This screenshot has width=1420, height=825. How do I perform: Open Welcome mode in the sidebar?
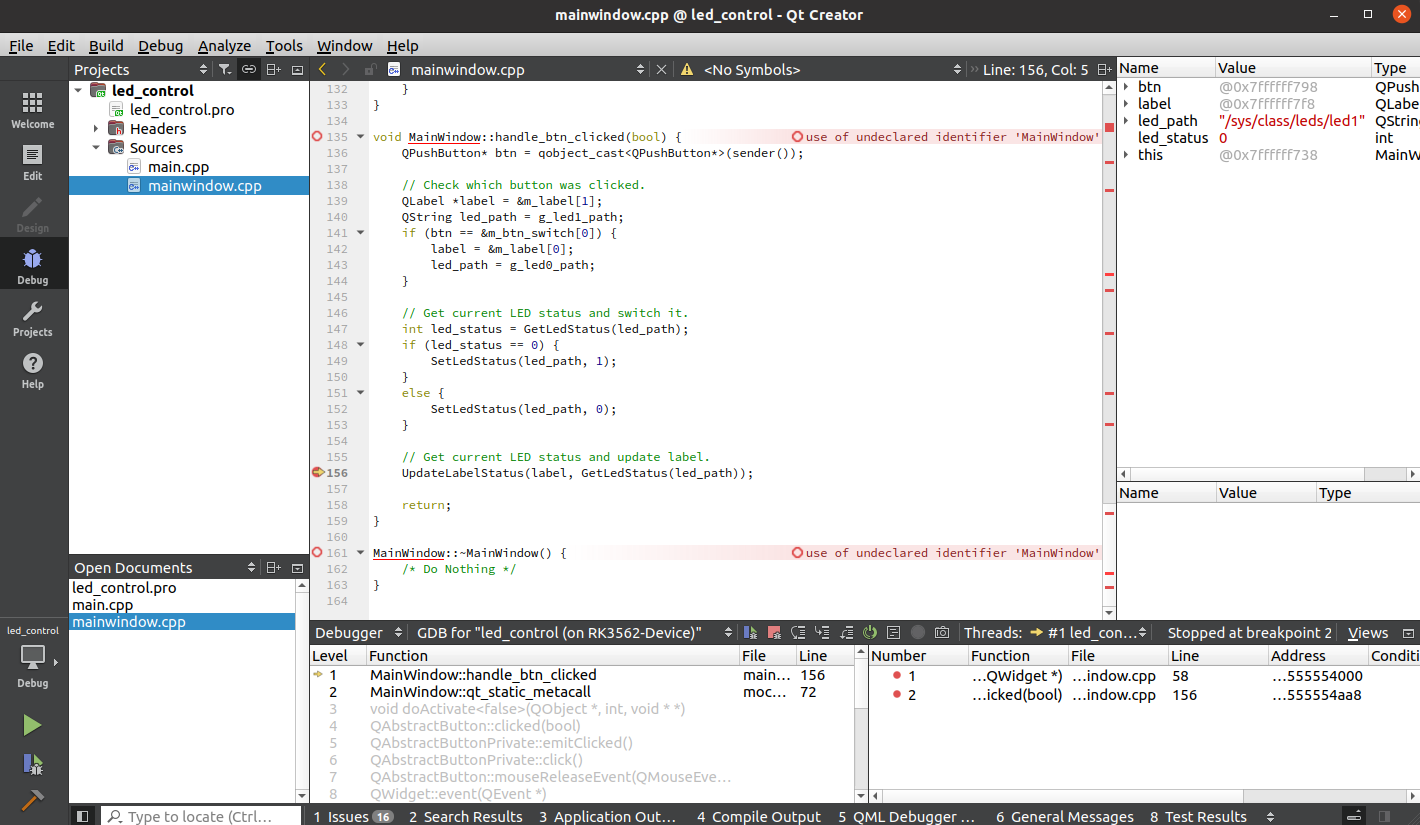coord(32,111)
